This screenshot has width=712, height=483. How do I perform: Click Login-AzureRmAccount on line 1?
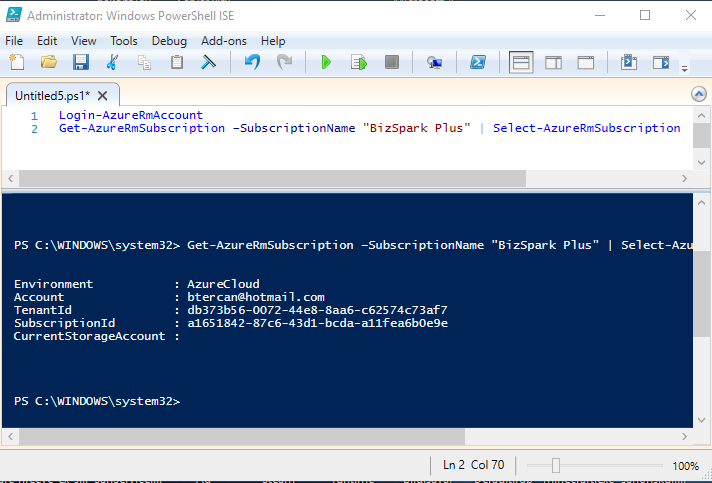click(x=131, y=115)
